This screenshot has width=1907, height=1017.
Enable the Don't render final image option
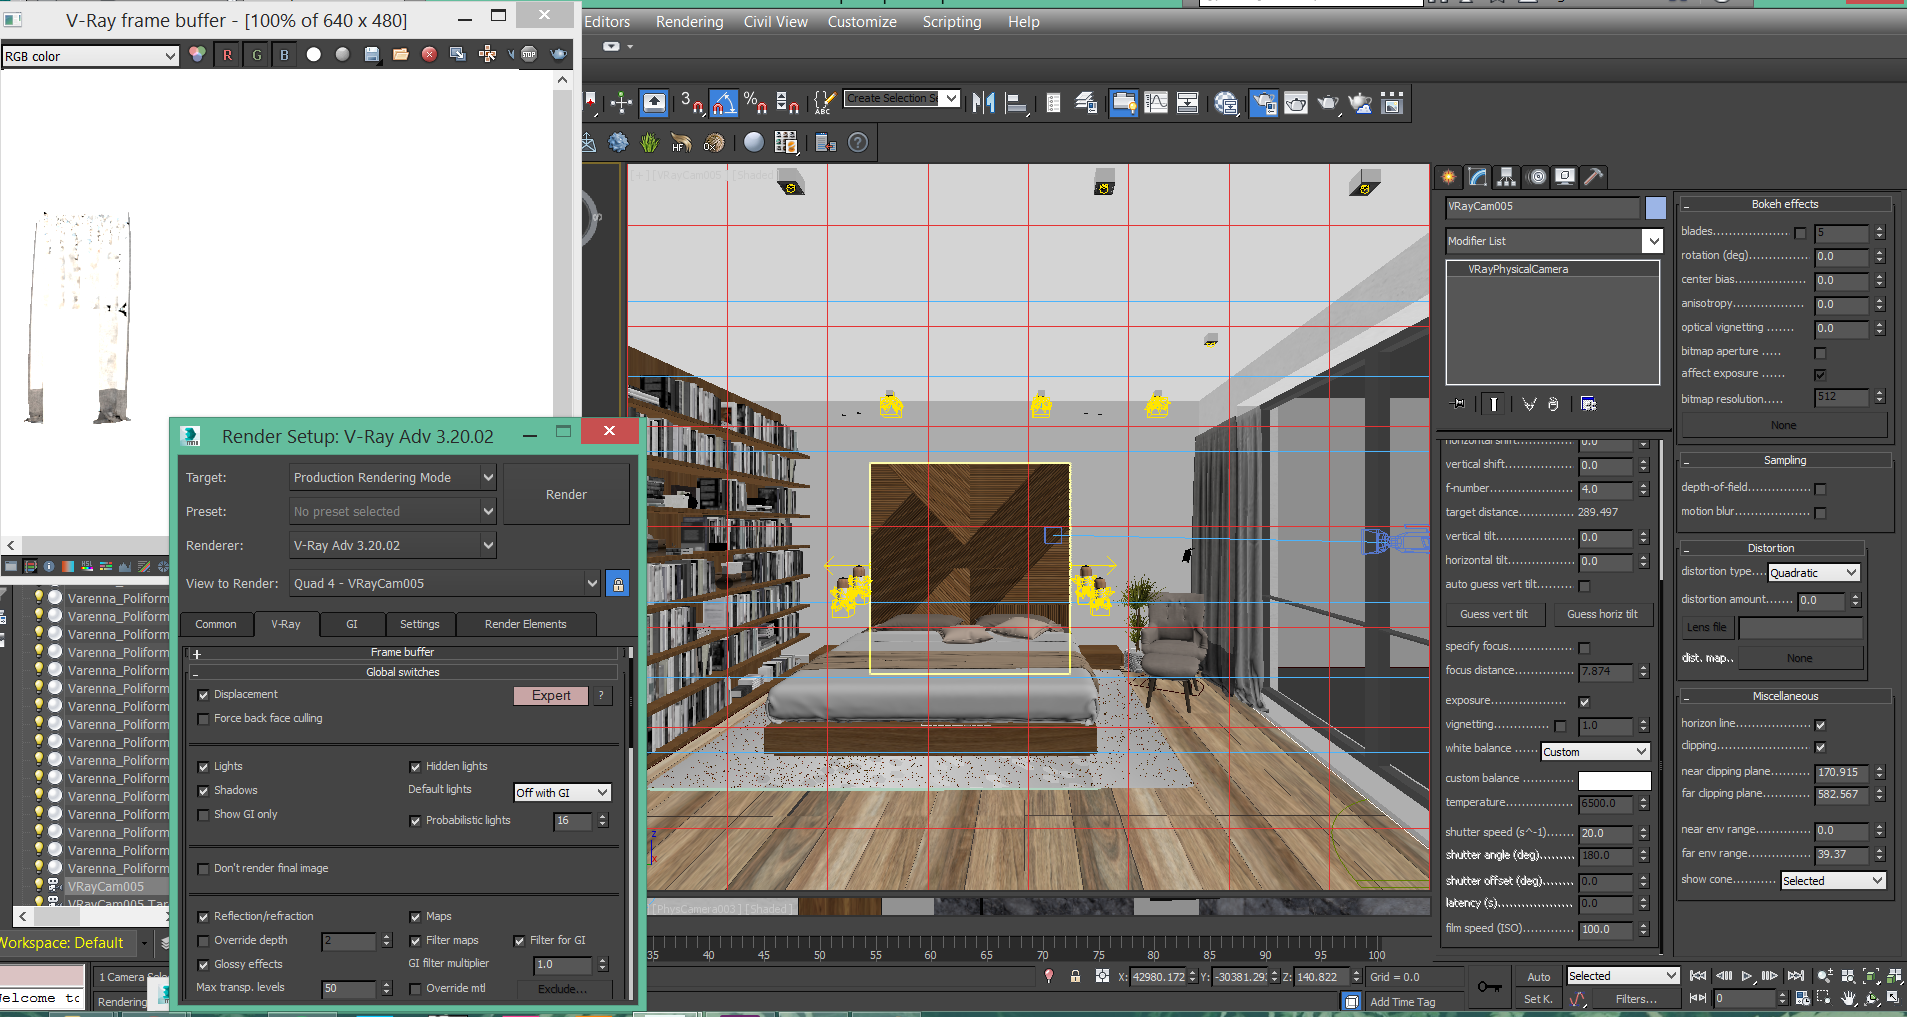(x=204, y=868)
